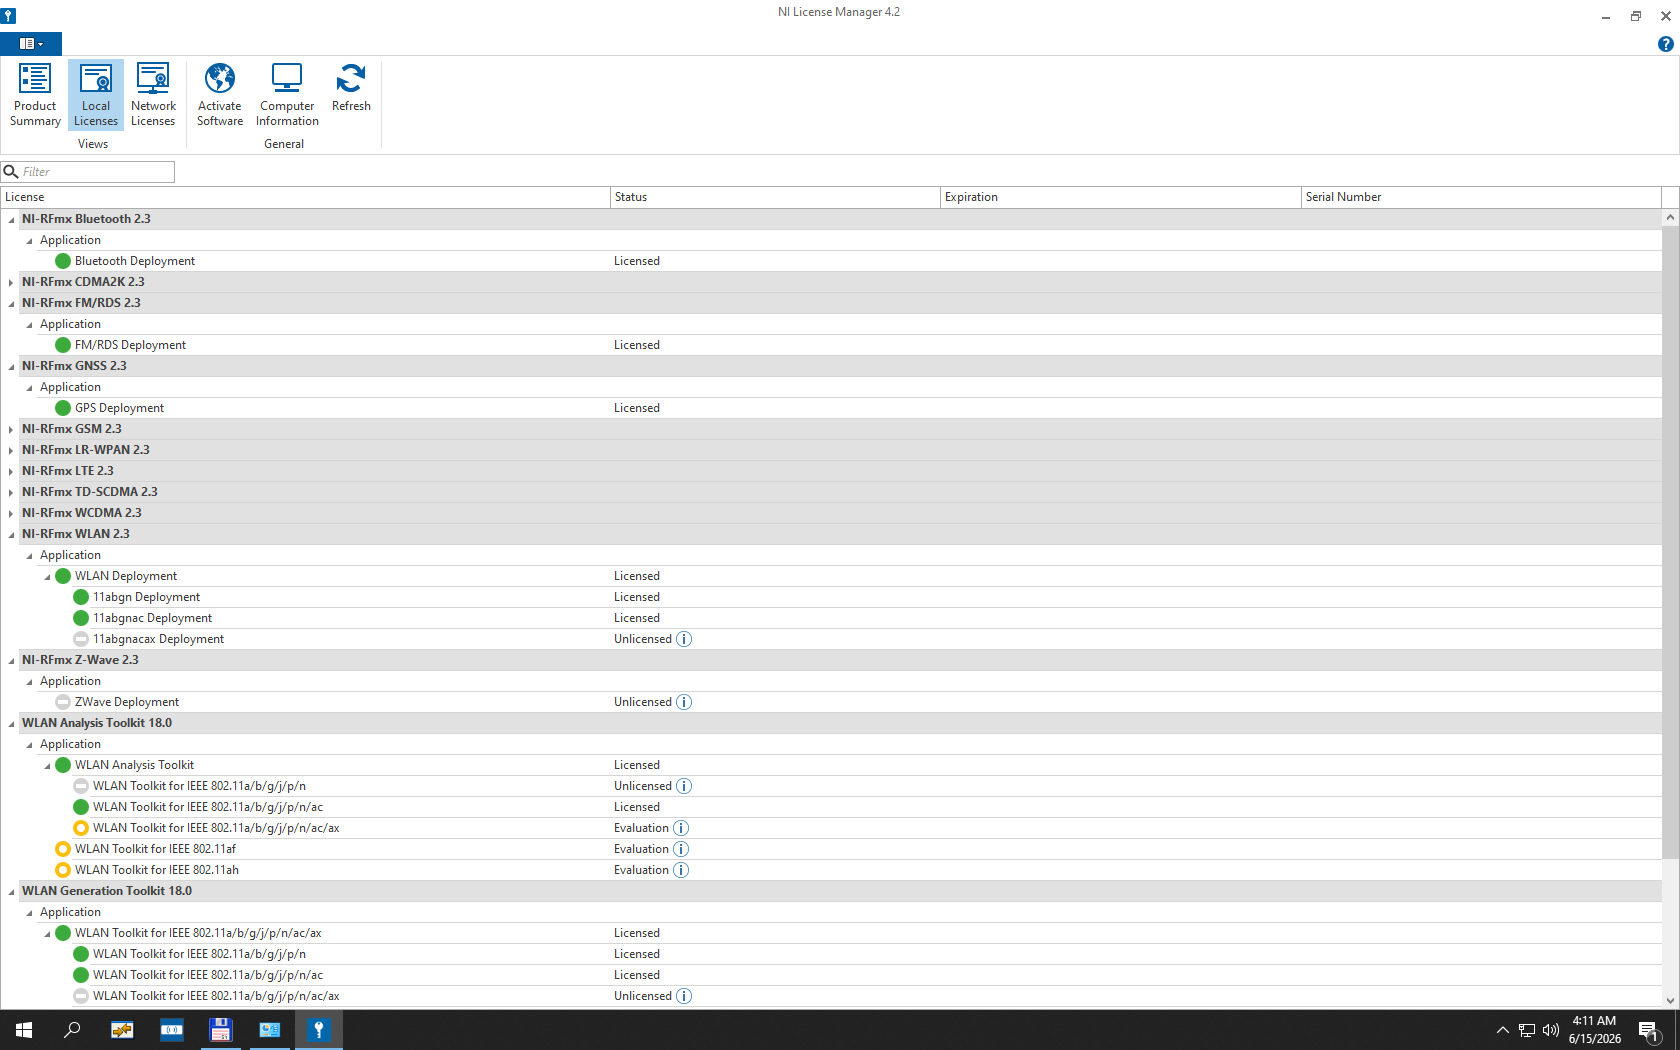
Task: Select the 11abgnac Deployment license
Action: (x=152, y=618)
